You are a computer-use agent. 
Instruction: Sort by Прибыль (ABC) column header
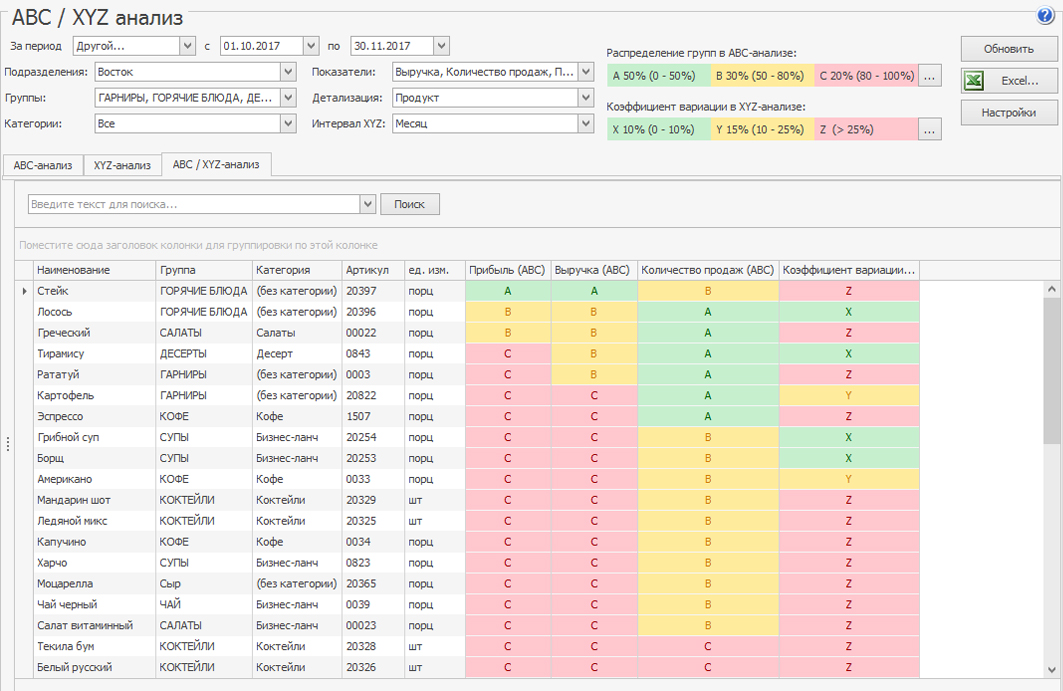point(507,270)
